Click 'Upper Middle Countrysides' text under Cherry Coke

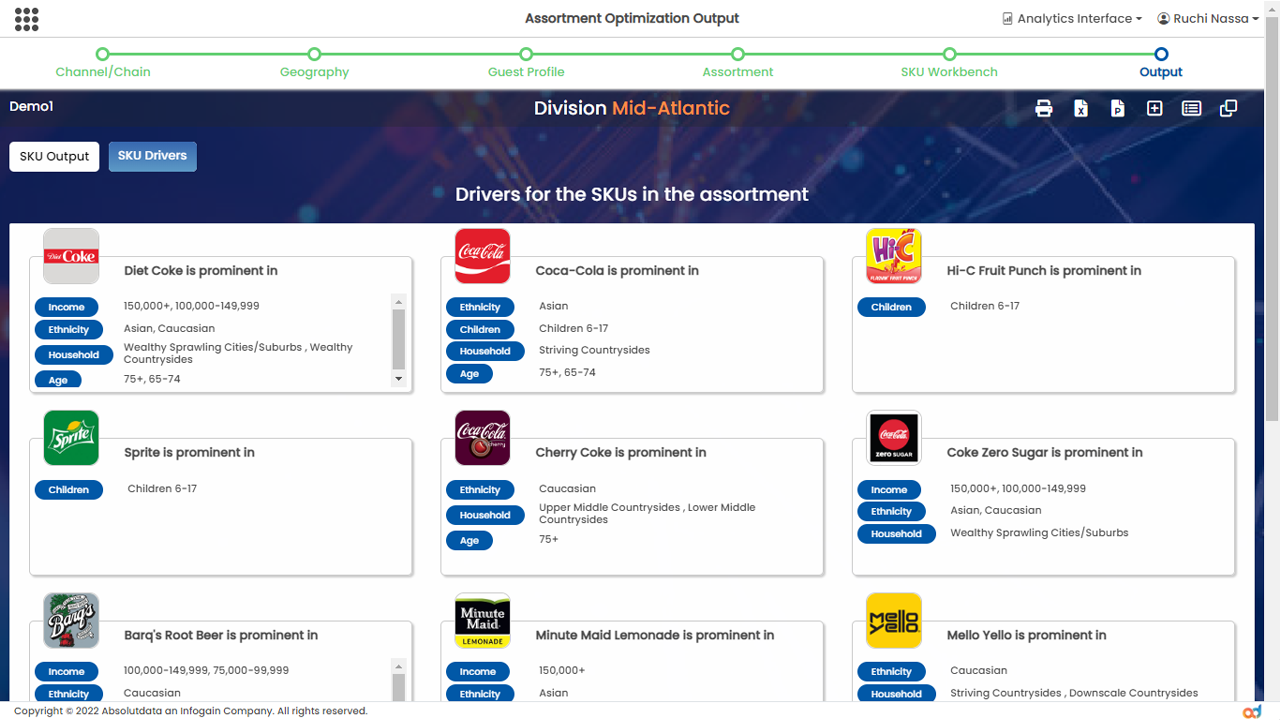point(610,508)
